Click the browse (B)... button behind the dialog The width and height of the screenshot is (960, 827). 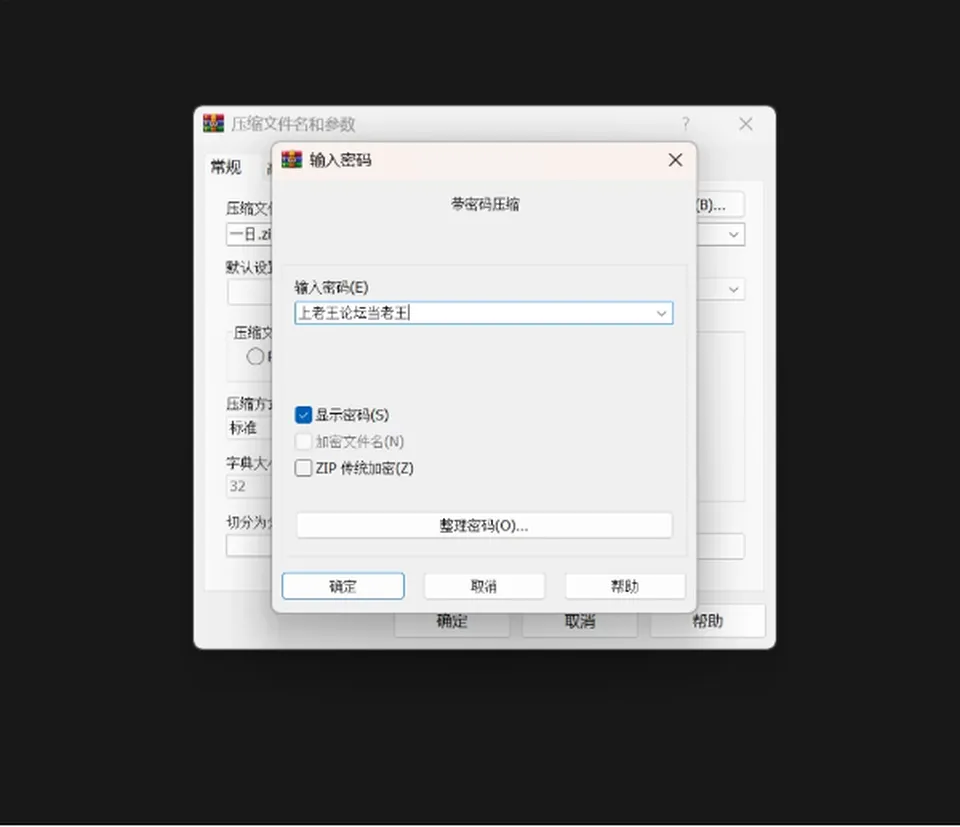coord(721,205)
